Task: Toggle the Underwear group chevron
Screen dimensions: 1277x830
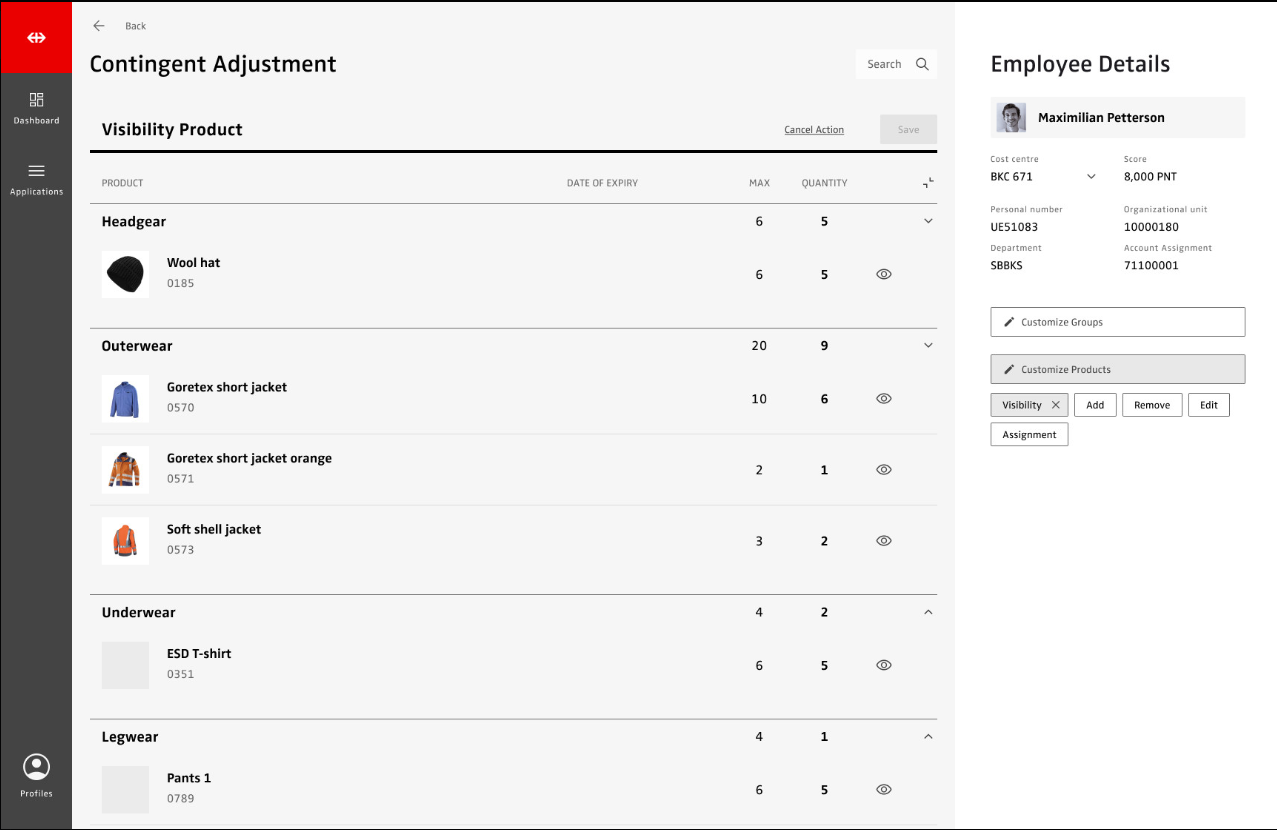Action: [928, 612]
